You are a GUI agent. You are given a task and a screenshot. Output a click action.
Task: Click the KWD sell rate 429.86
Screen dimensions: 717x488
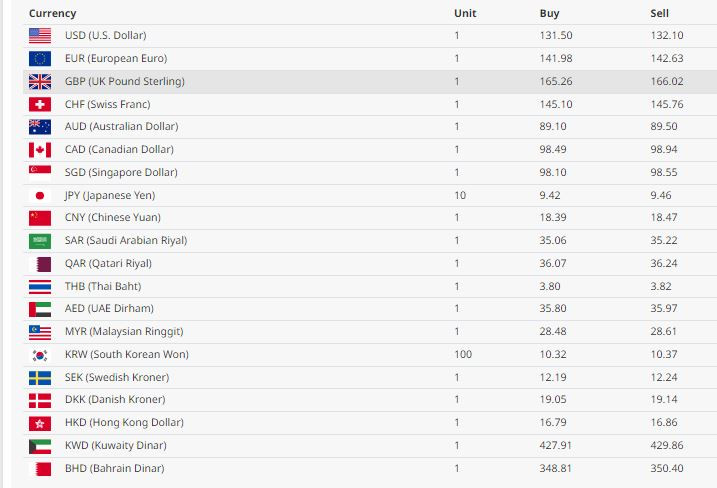pyautogui.click(x=667, y=445)
